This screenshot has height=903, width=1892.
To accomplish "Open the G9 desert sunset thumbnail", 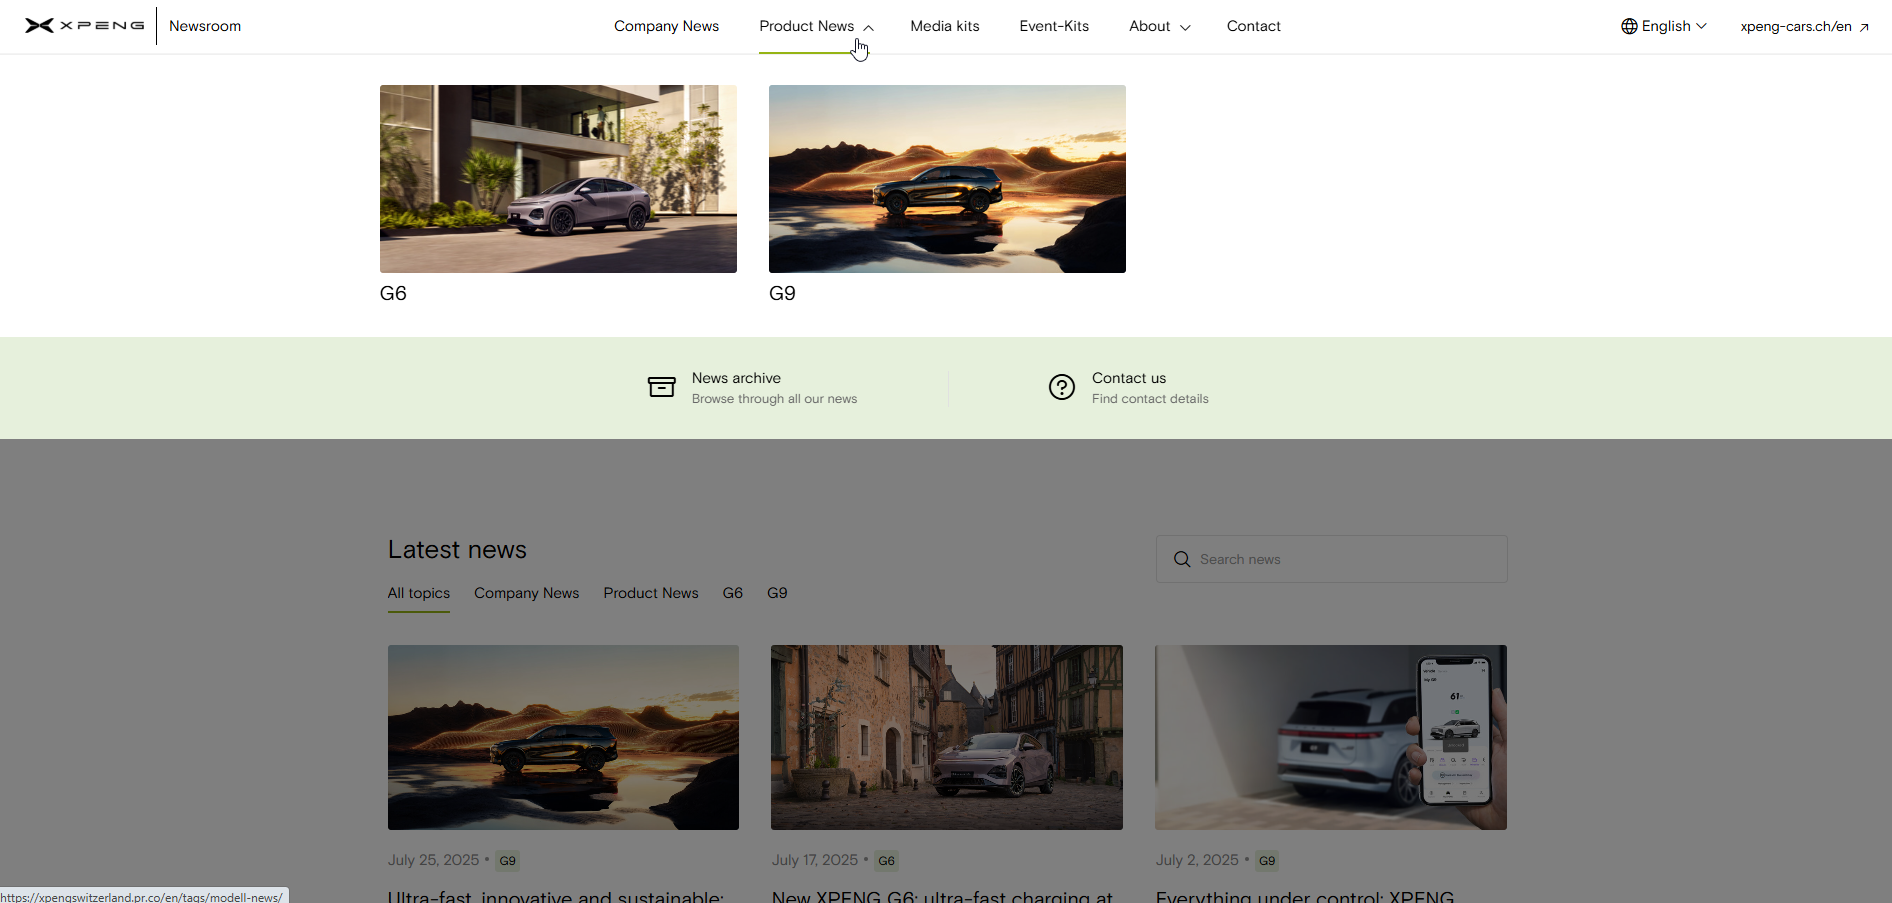I will 947,179.
